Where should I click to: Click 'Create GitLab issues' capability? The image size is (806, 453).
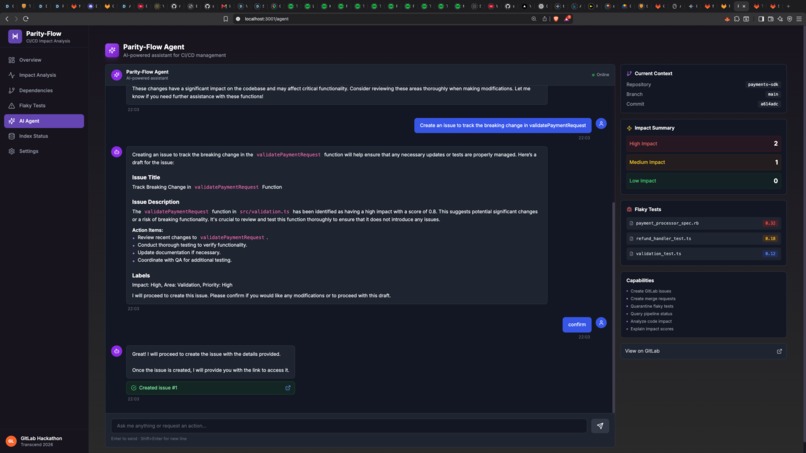click(651, 291)
